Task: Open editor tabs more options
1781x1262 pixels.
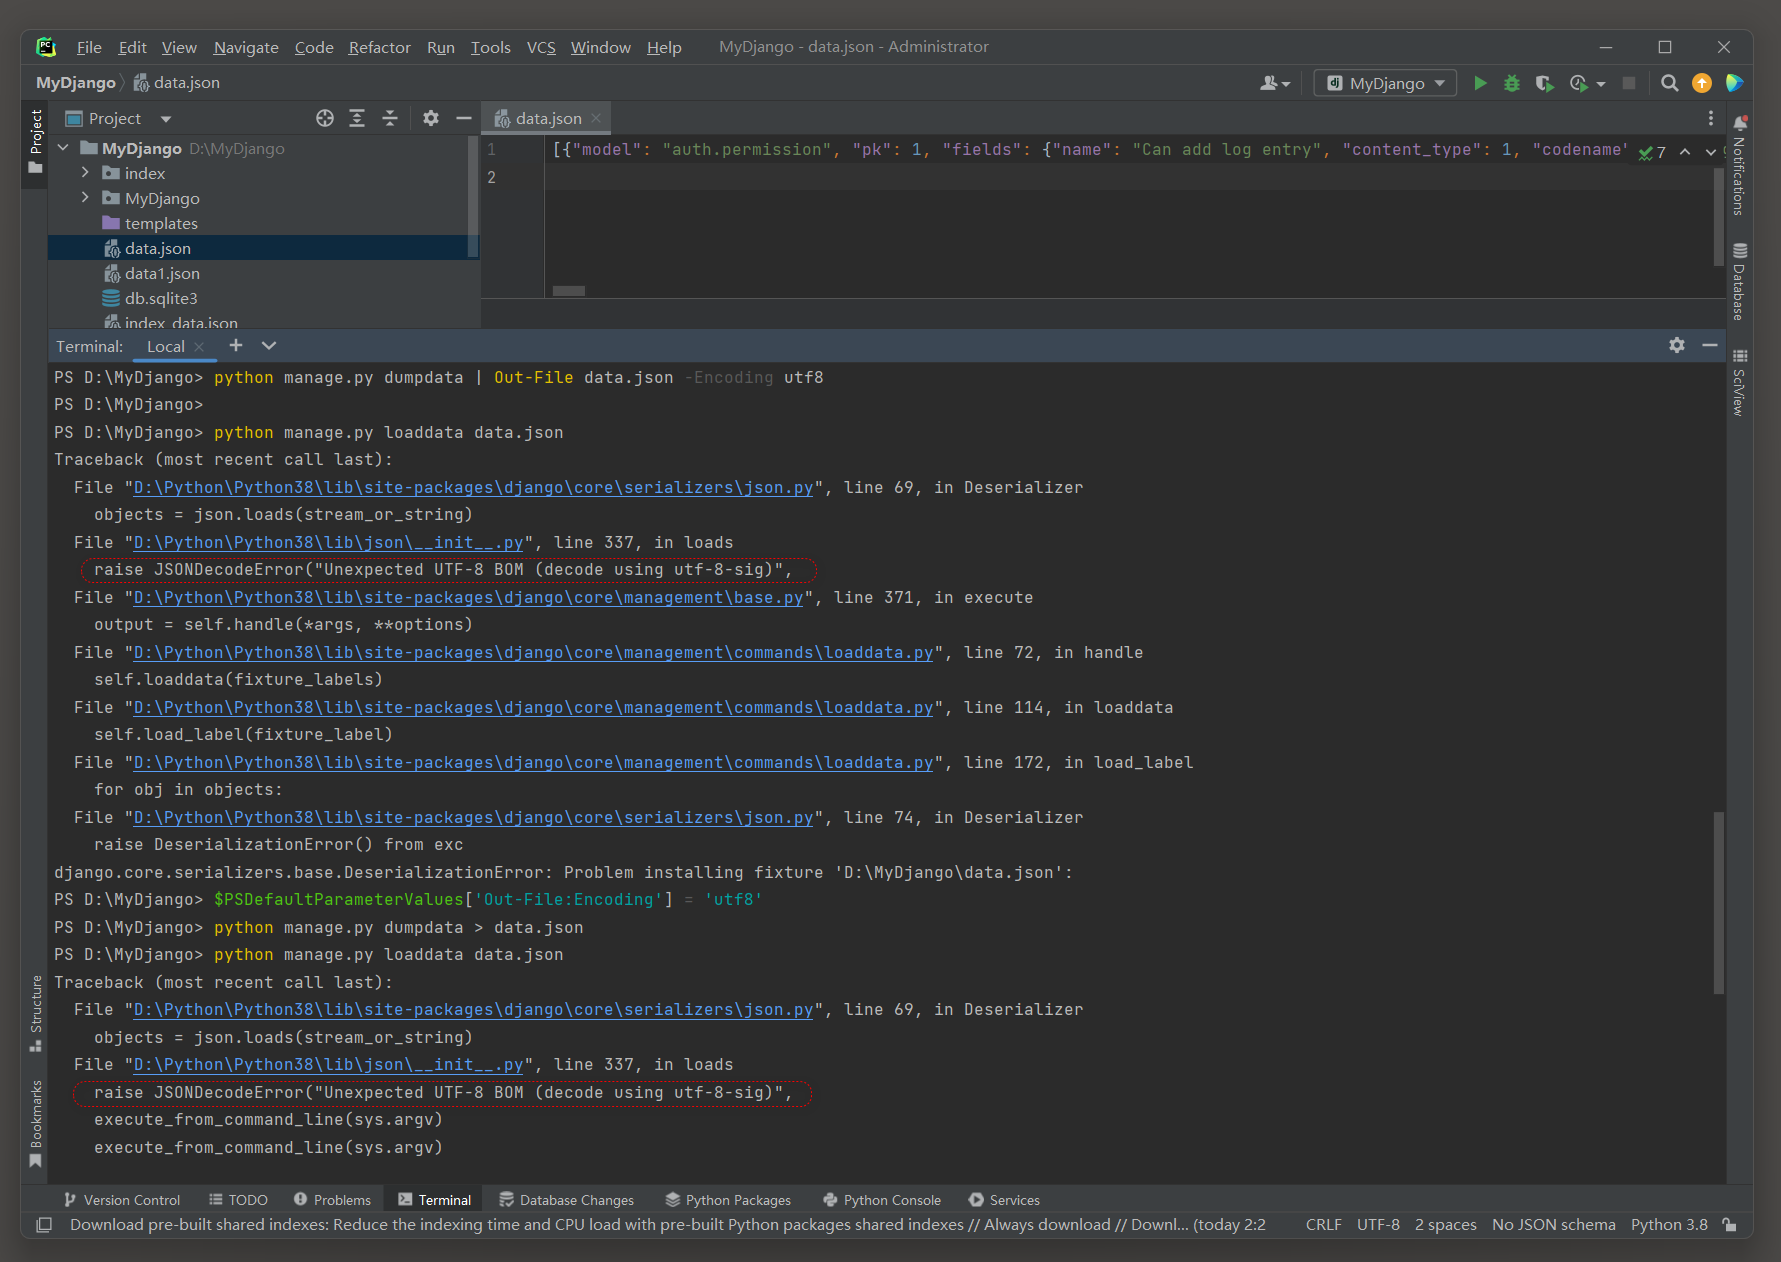Action: [x=1711, y=118]
